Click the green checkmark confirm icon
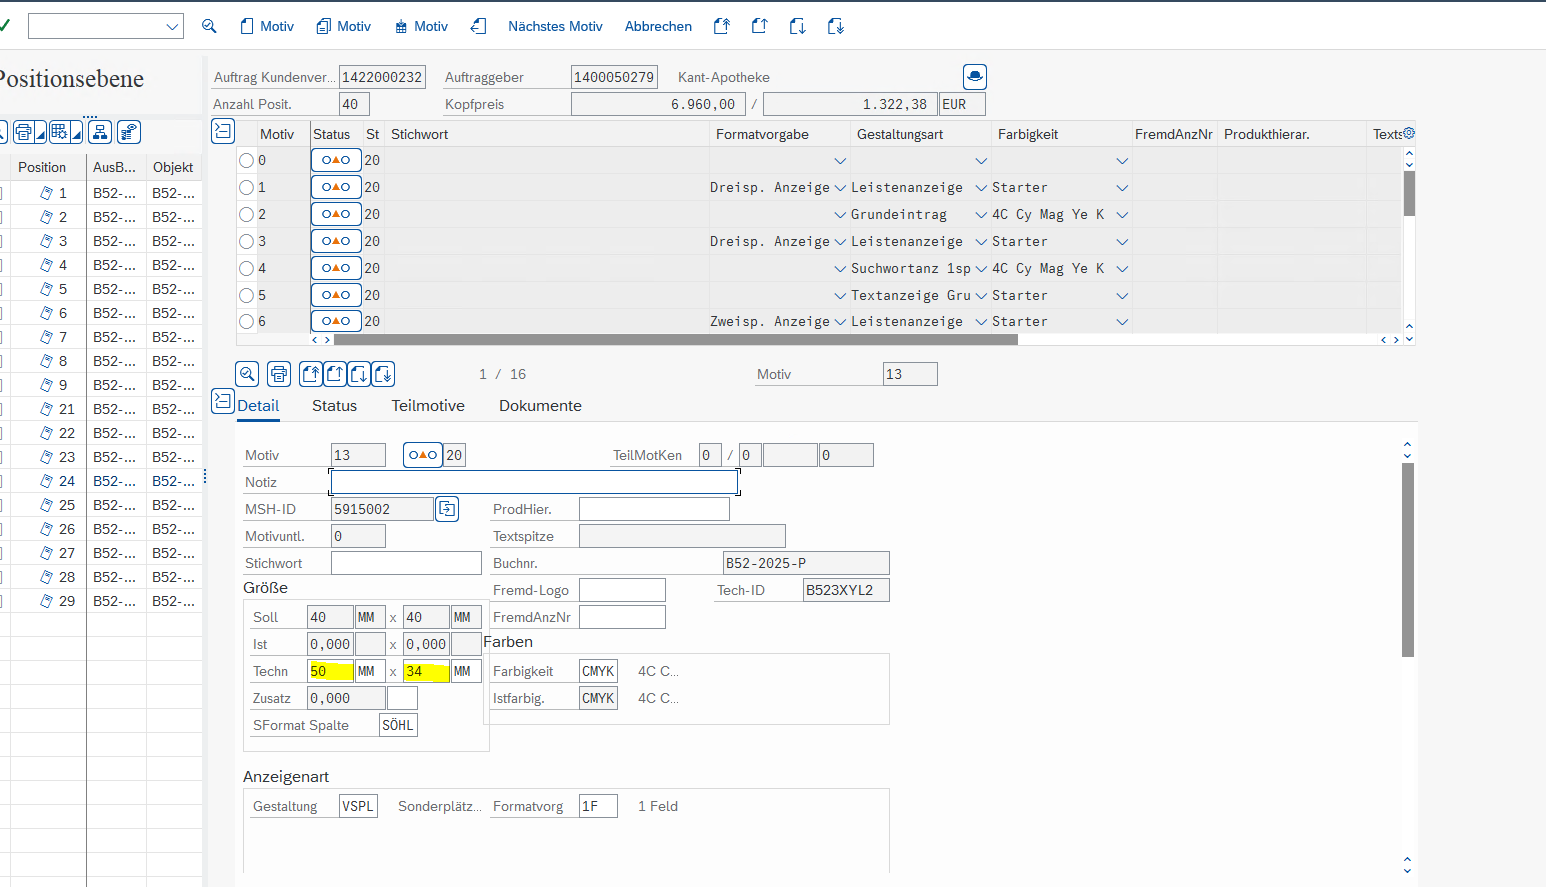Viewport: 1546px width, 887px height. coord(4,26)
